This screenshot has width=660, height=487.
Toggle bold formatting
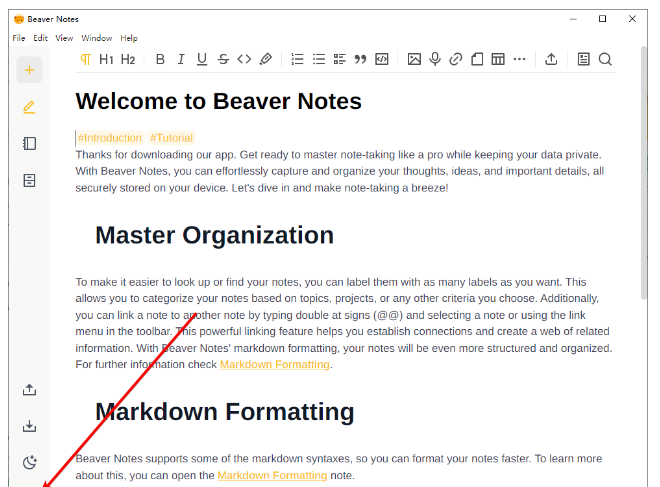(x=160, y=59)
